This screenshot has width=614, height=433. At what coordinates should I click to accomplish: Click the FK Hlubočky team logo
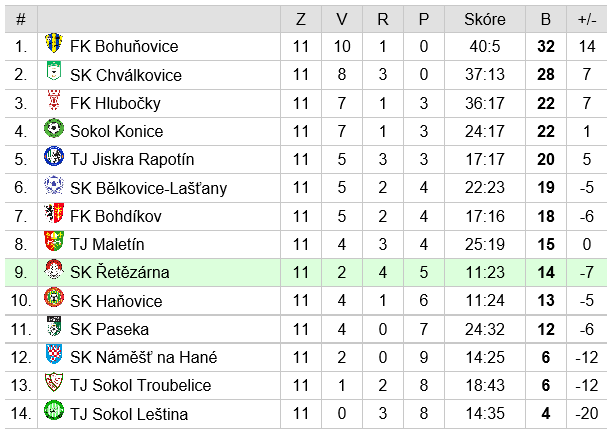[54, 100]
